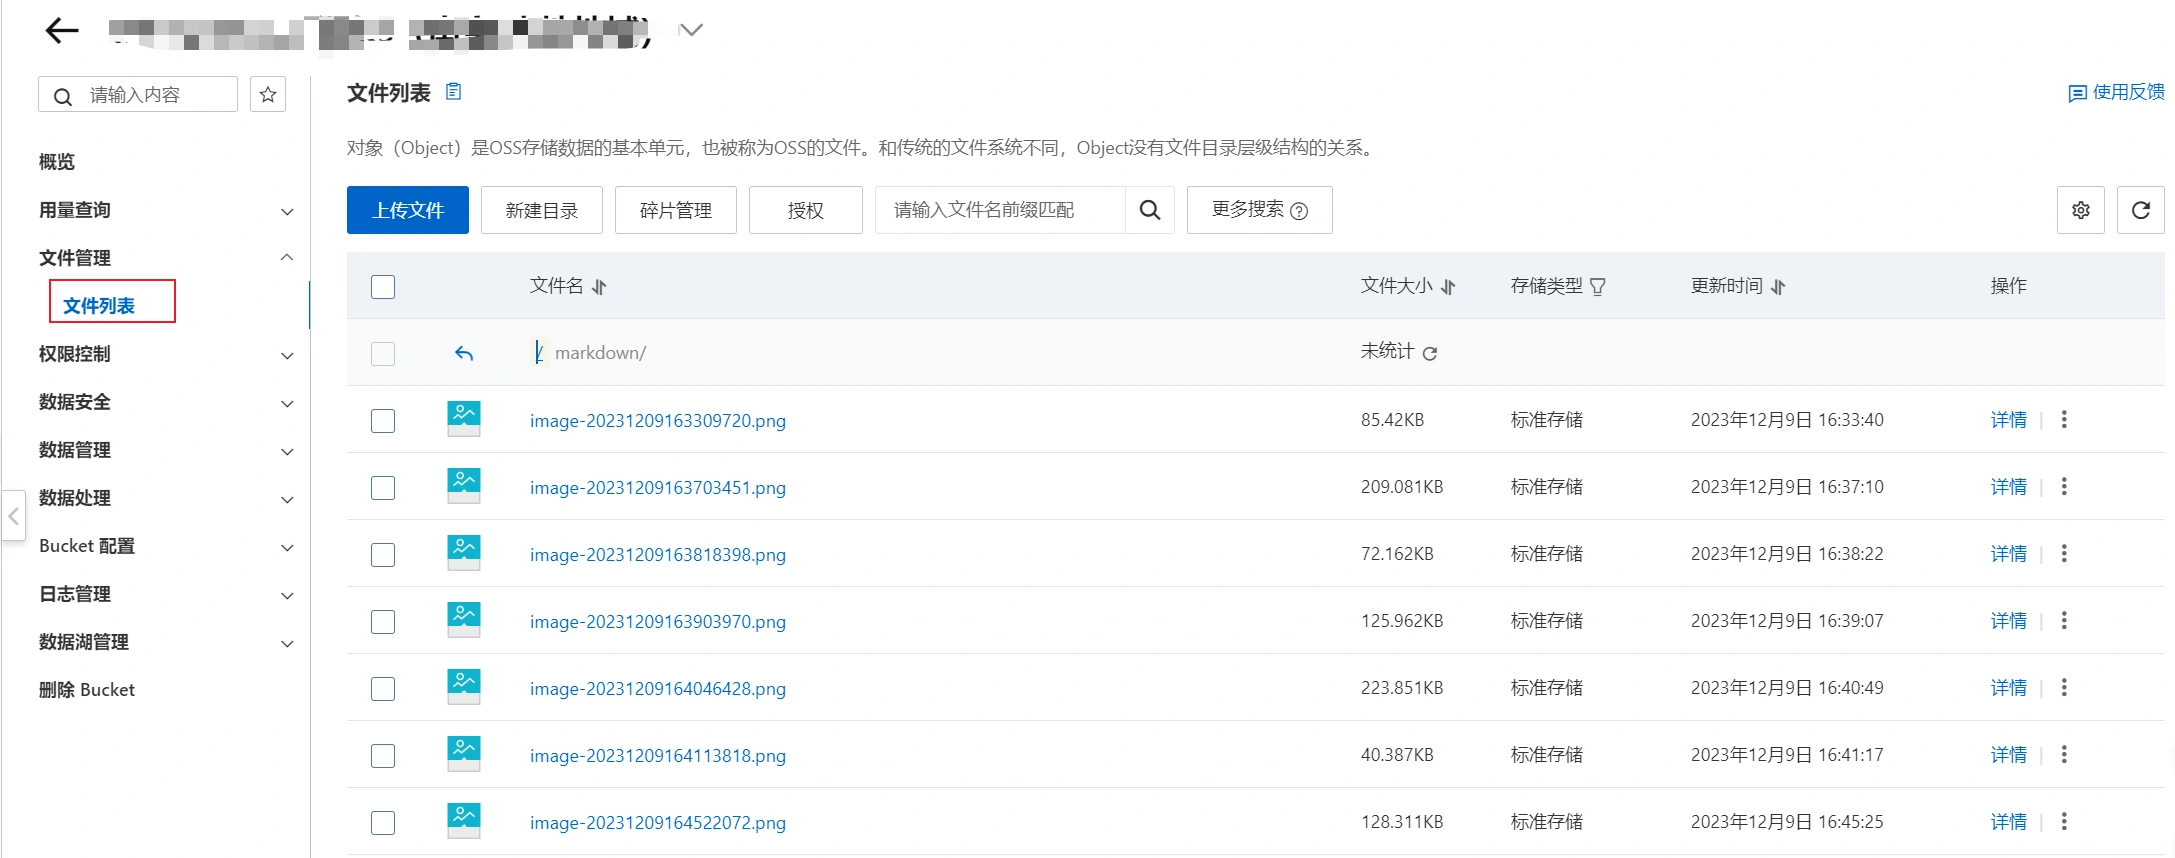Click the magnifier icon to search file prefix
Viewport: 2175px width, 858px height.
[x=1150, y=210]
